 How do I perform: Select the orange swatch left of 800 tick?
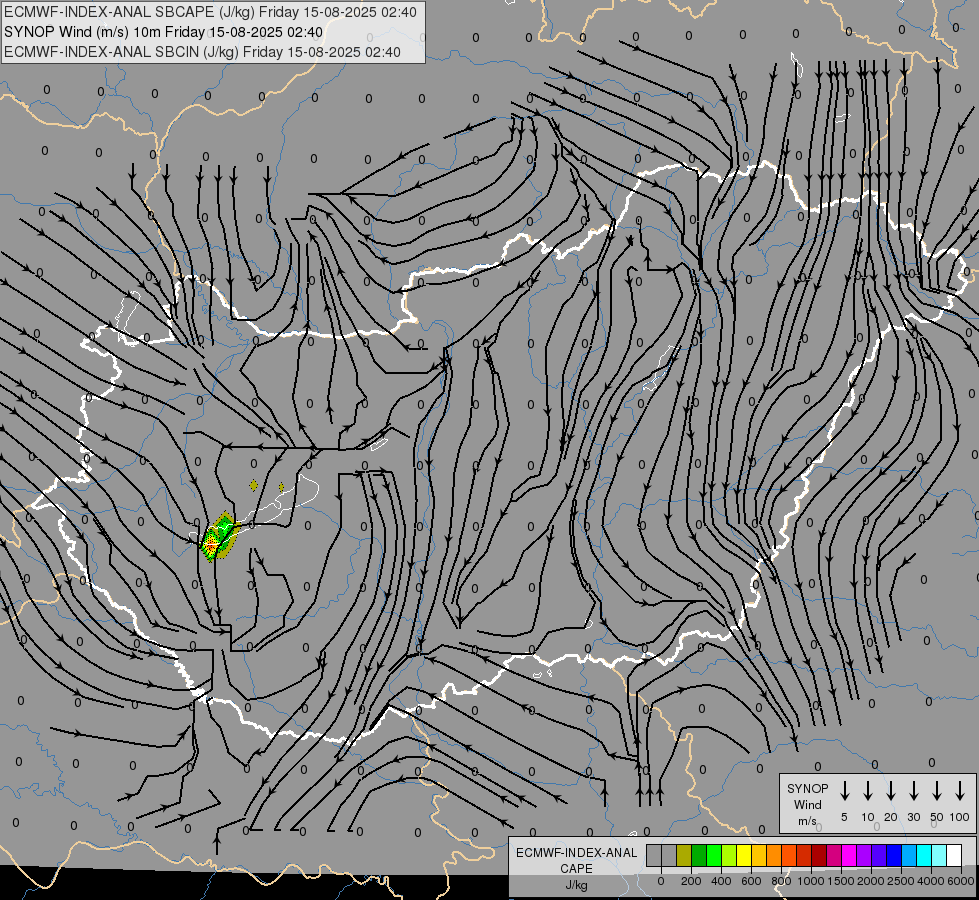(774, 855)
